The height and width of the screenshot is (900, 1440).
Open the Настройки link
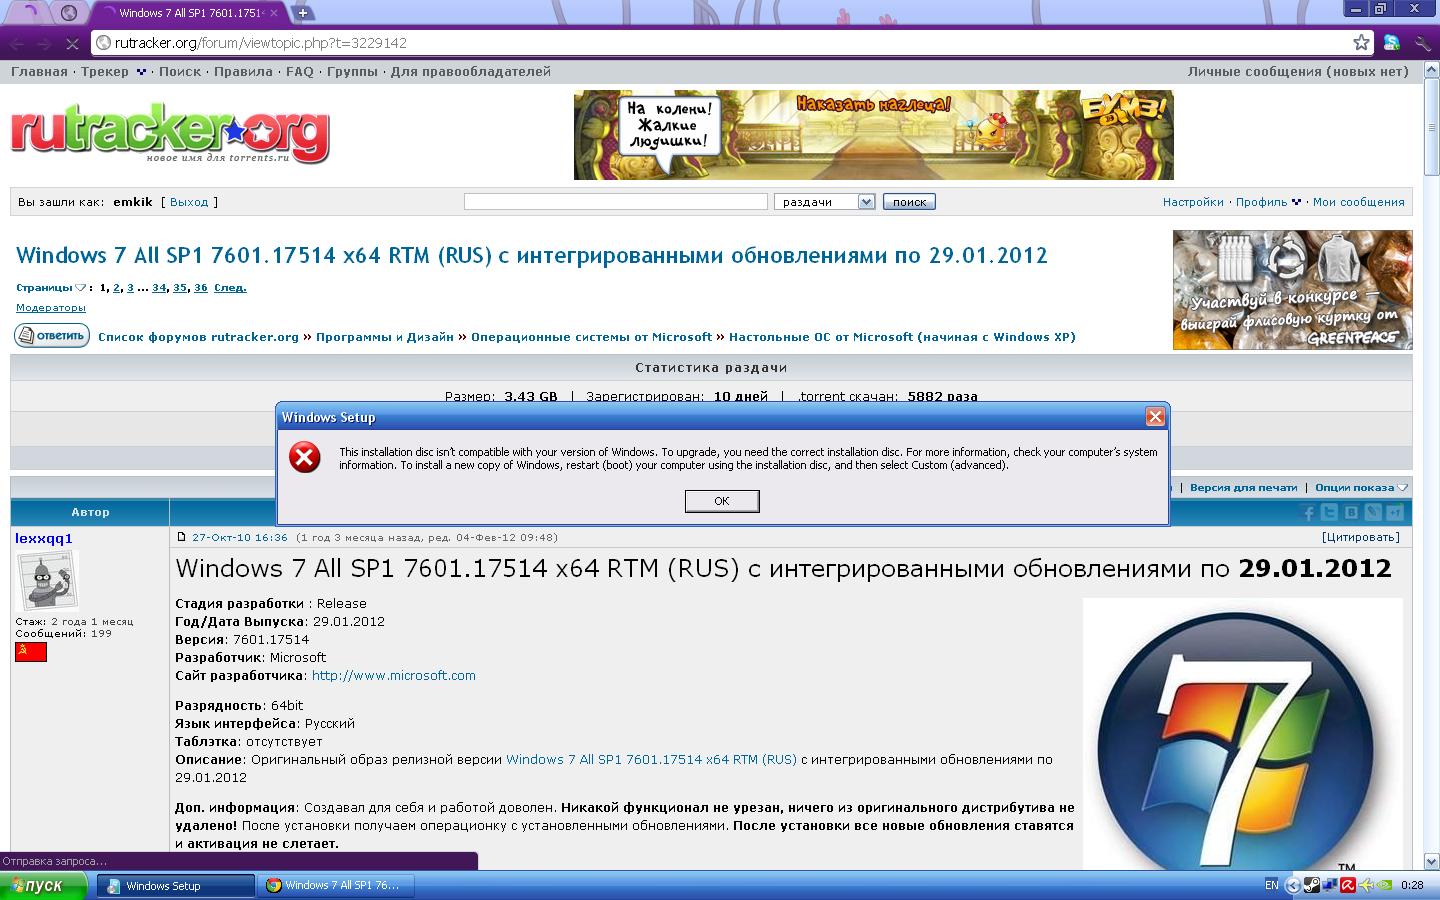[x=1193, y=202]
